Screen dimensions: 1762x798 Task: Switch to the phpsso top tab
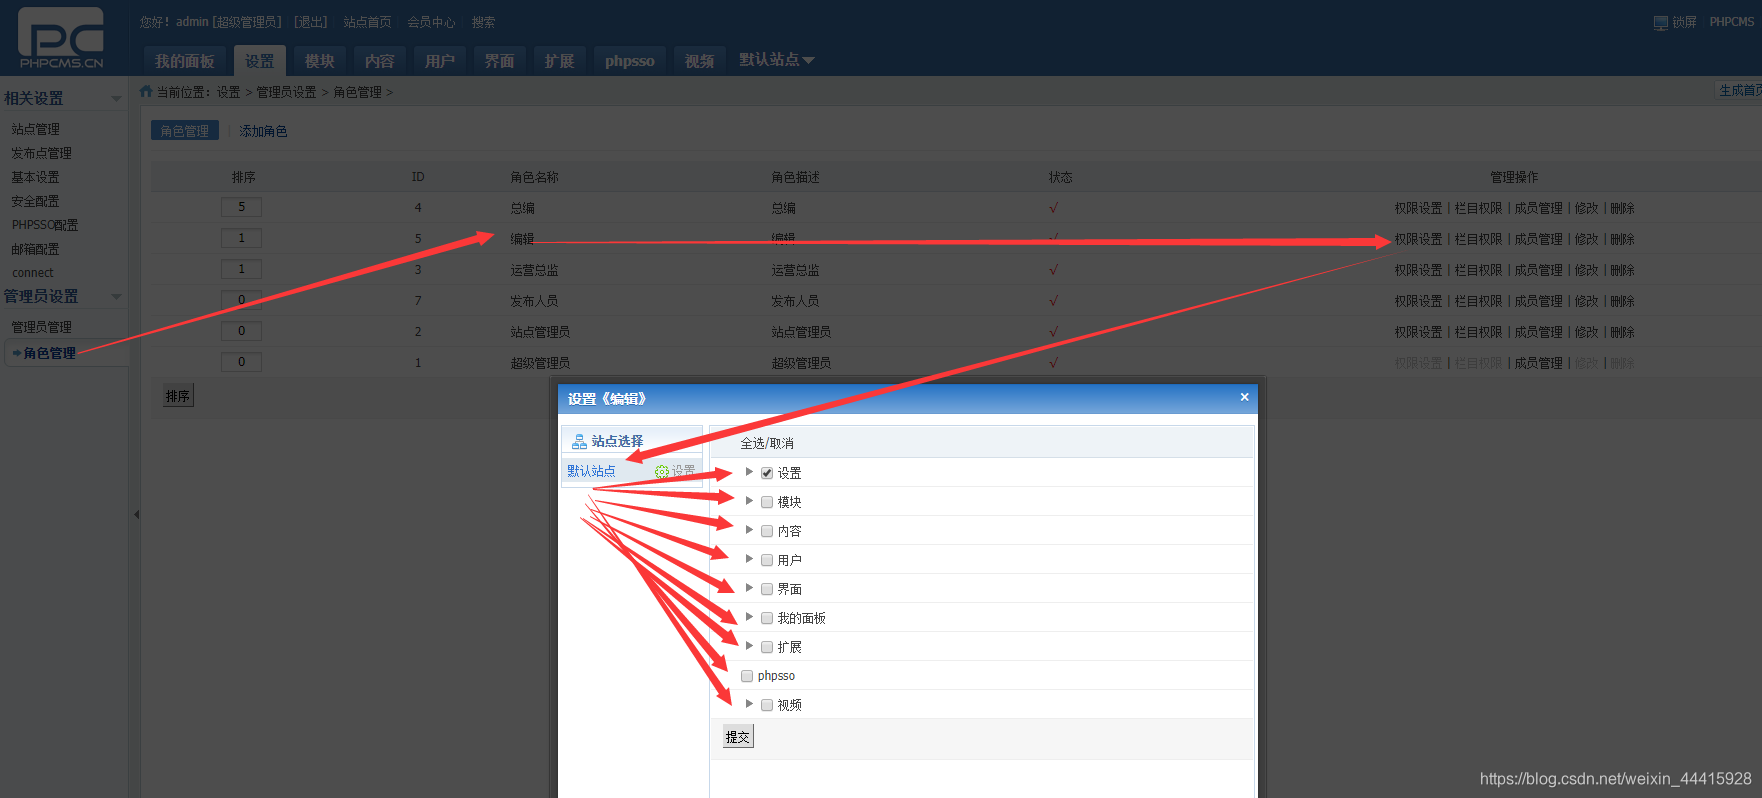630,61
